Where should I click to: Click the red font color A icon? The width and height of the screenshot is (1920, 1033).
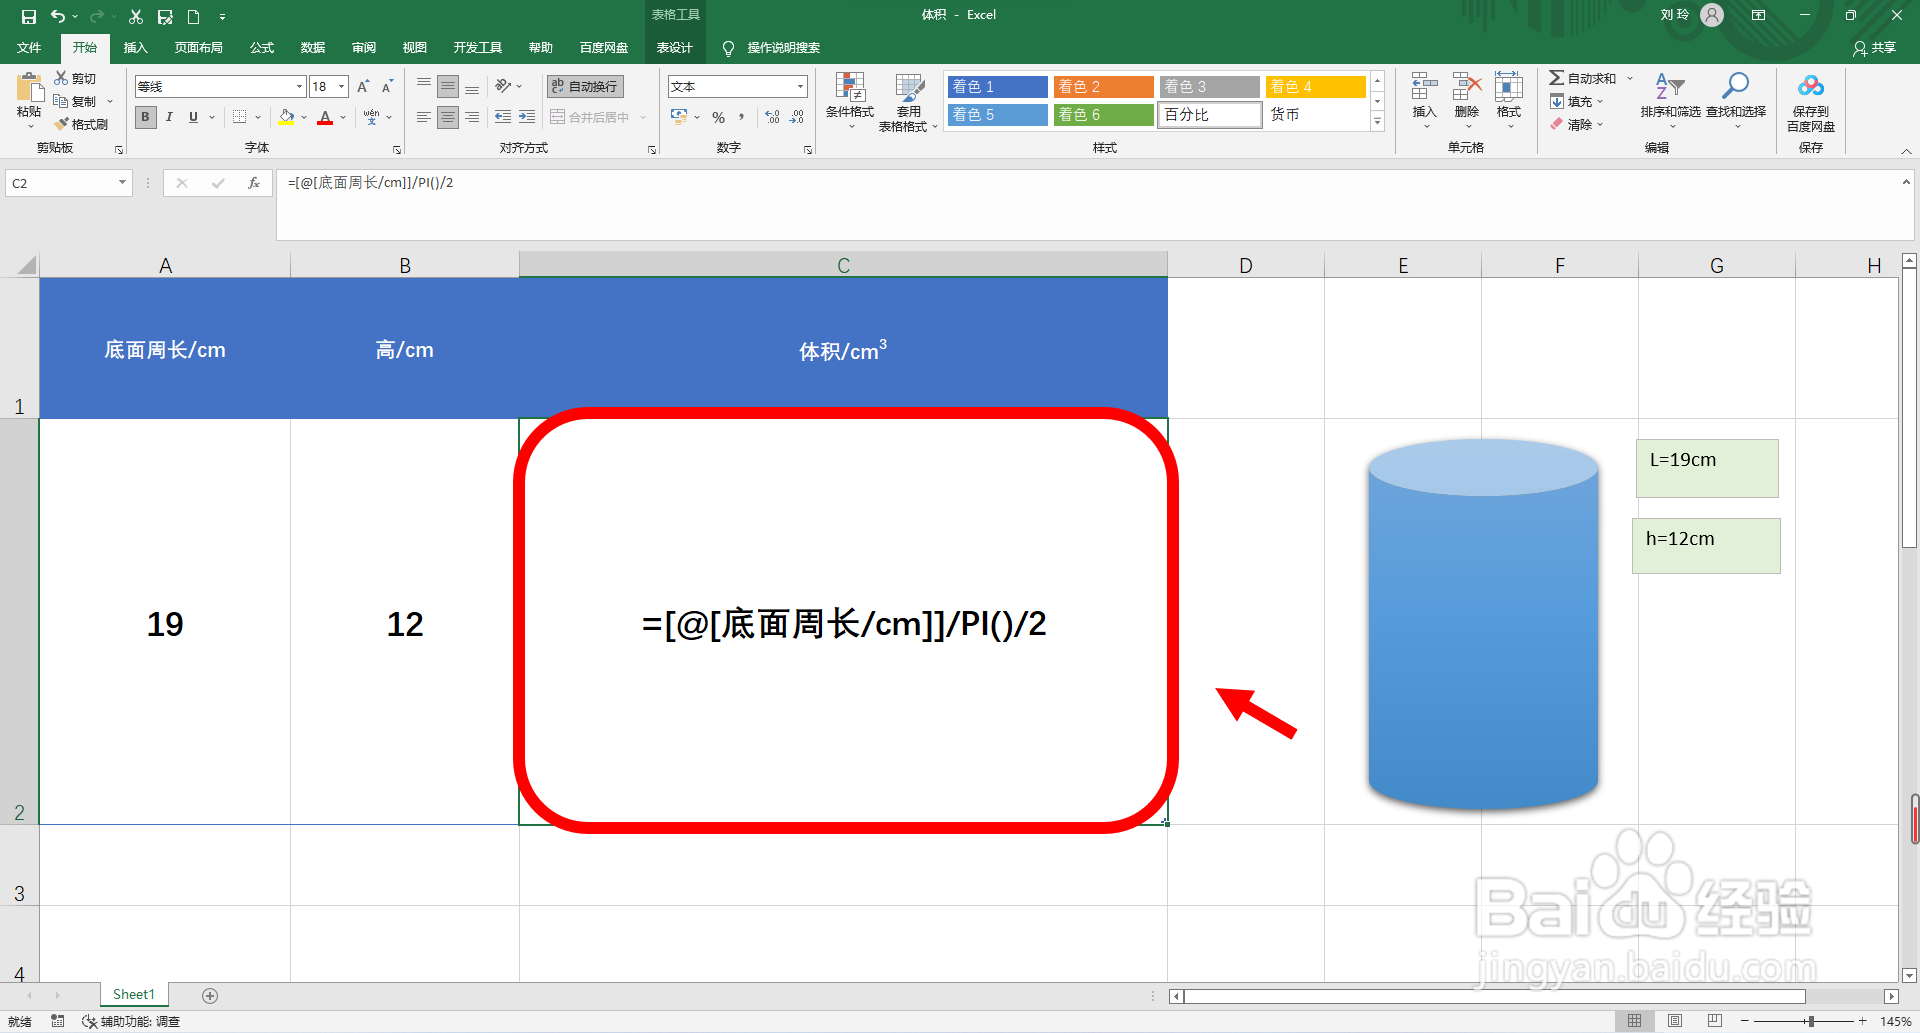coord(325,117)
